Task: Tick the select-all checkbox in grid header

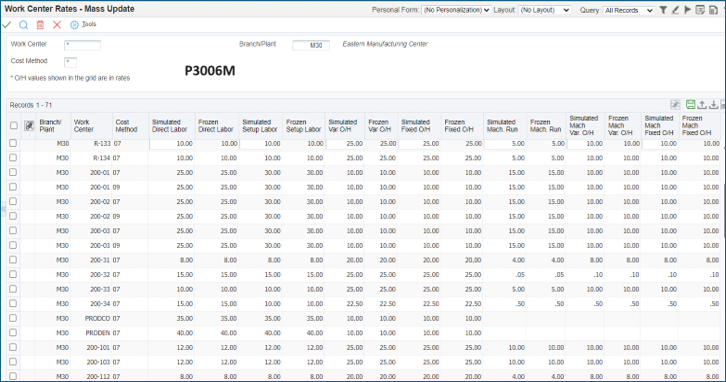Action: coord(13,125)
